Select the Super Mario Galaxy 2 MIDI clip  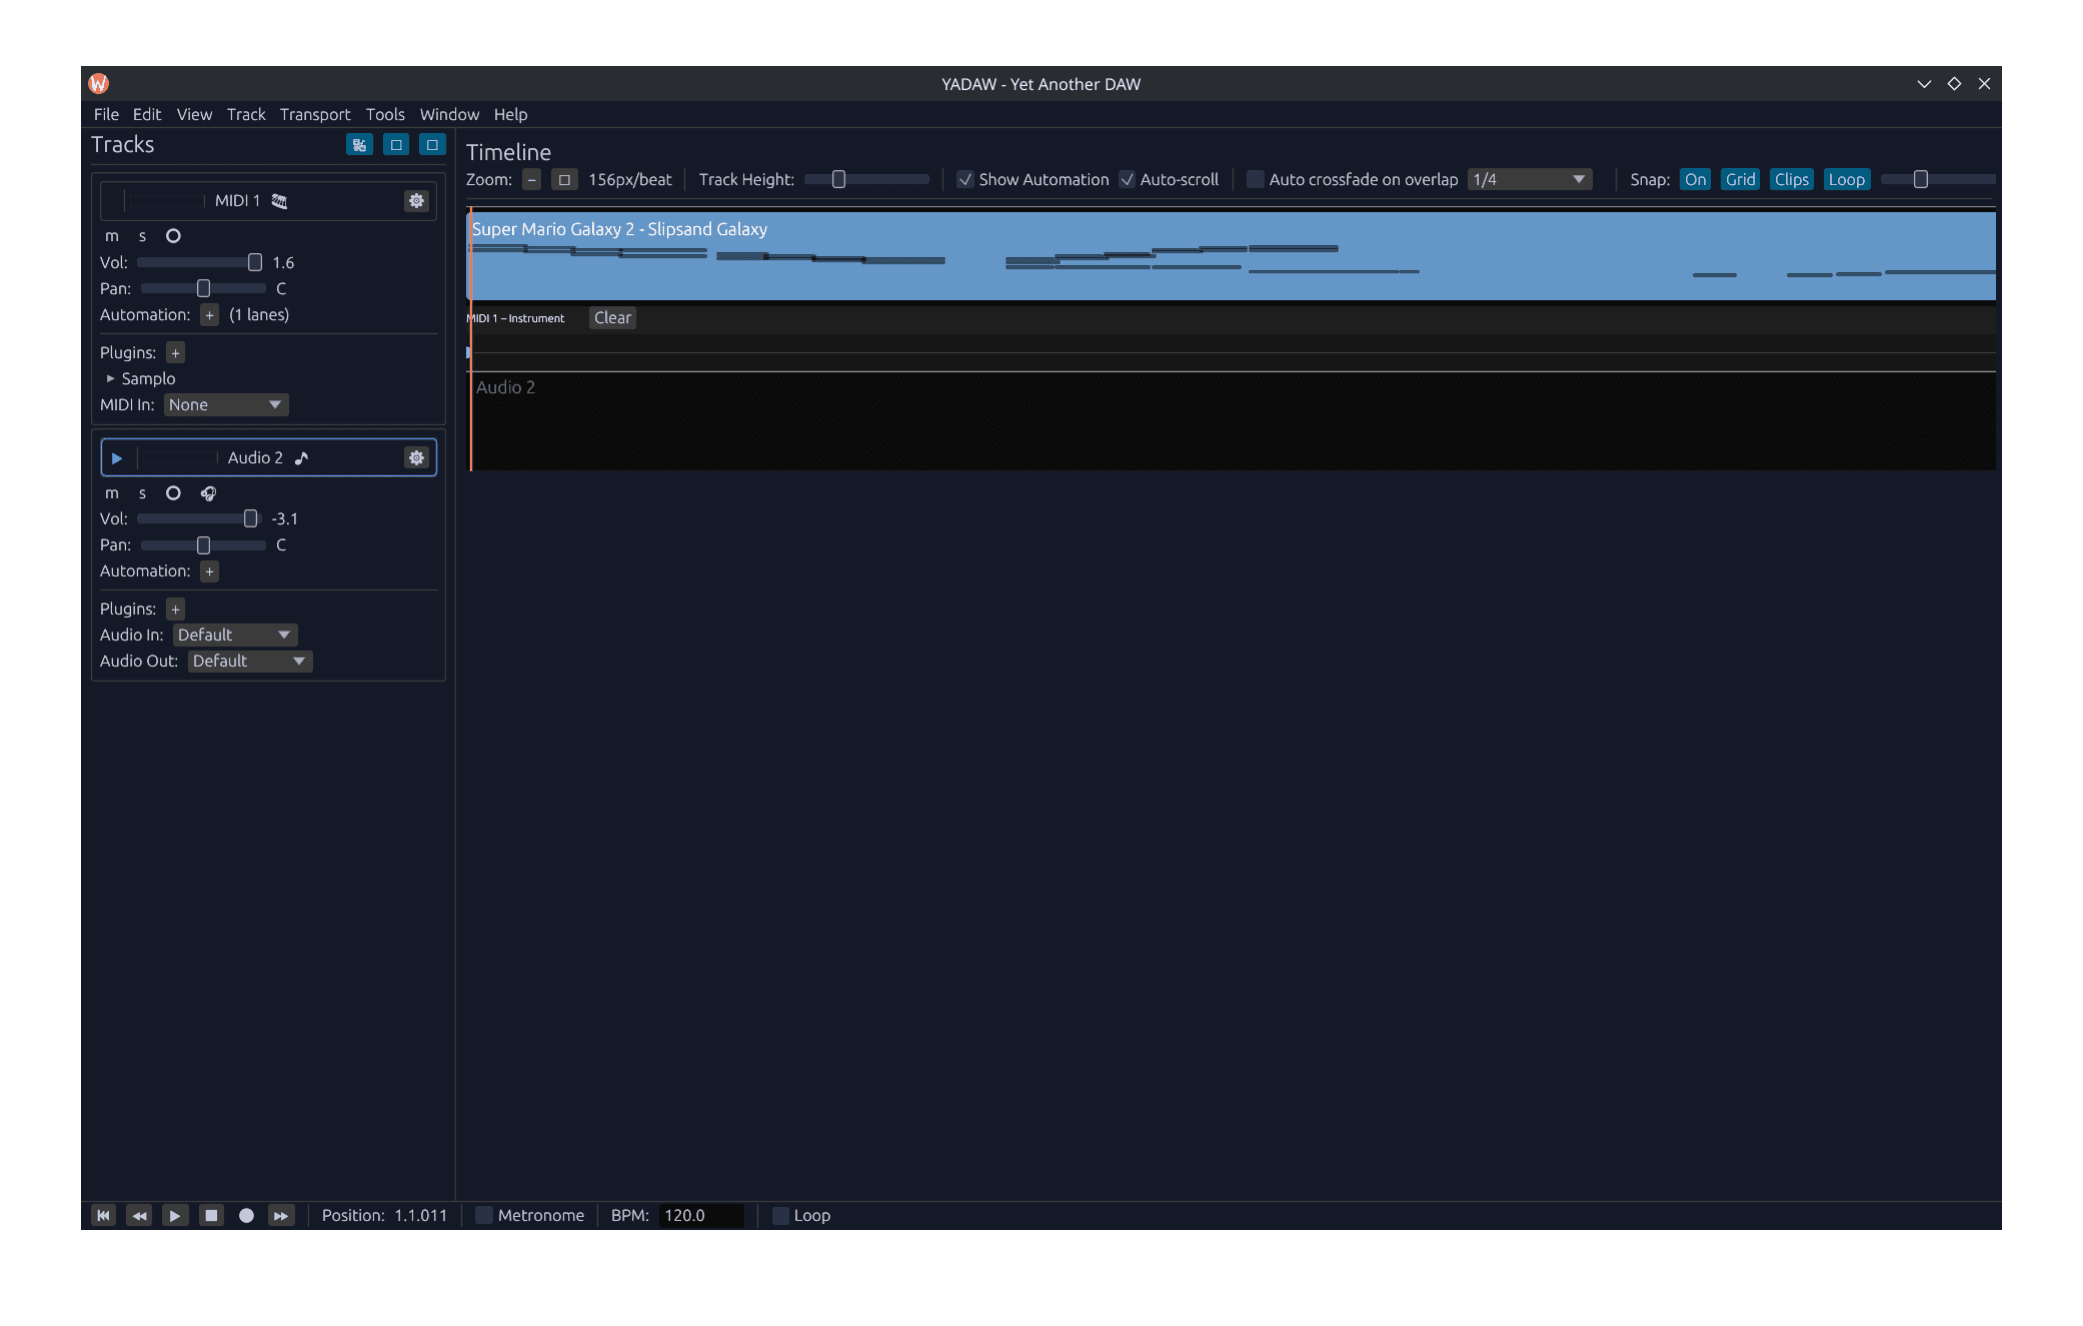1232,256
